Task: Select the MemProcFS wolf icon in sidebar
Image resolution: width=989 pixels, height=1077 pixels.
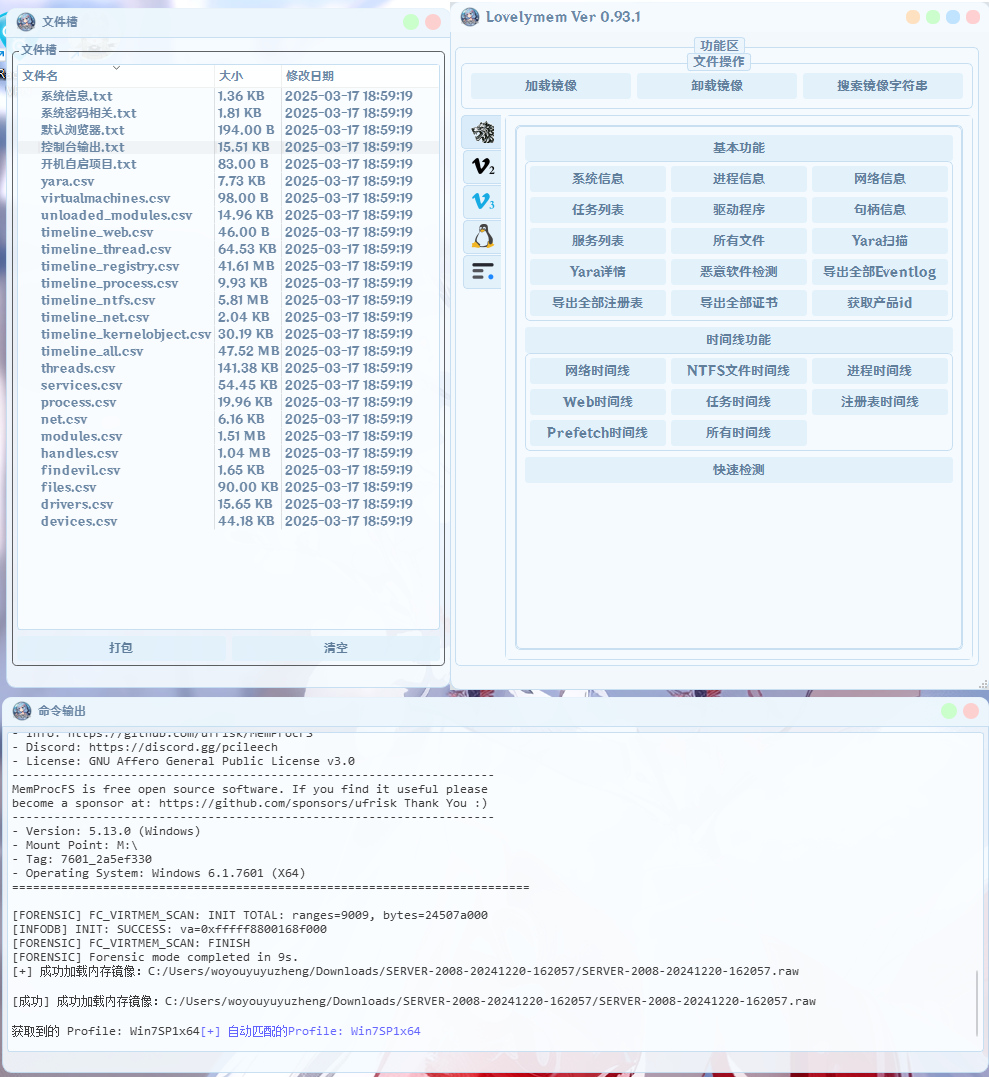Action: click(482, 132)
